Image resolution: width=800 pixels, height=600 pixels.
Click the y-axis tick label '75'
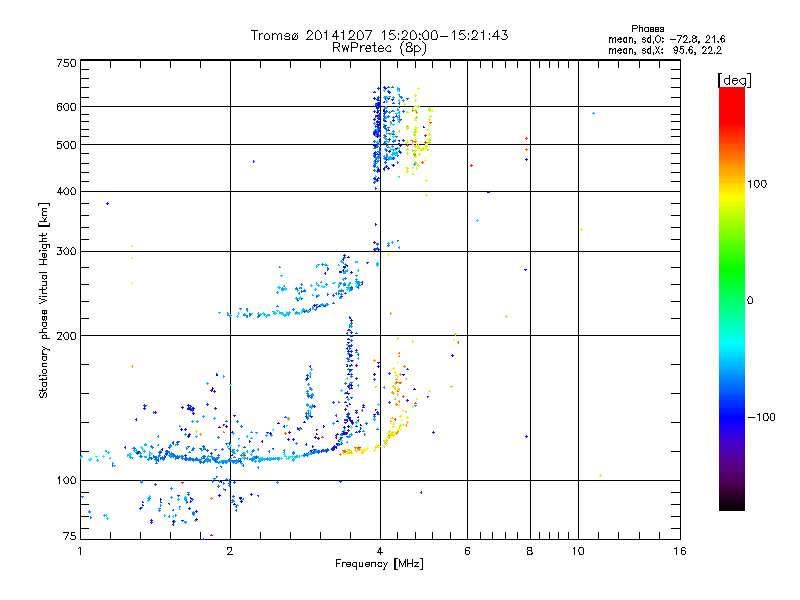[x=70, y=536]
